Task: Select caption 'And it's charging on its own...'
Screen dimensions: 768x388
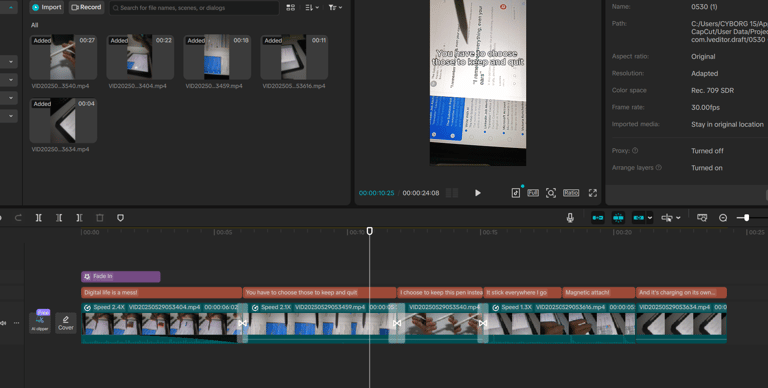Action: point(681,292)
